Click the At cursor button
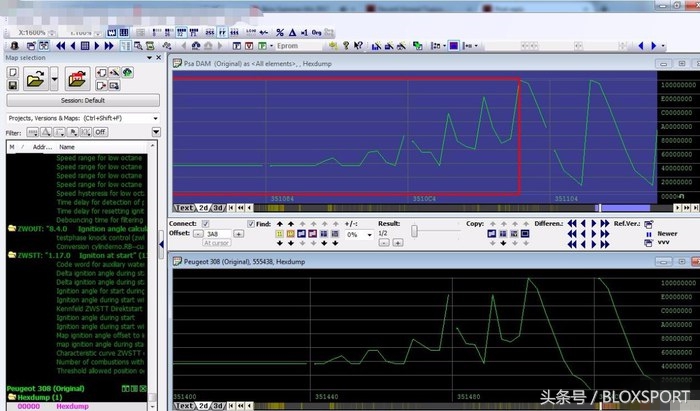 pos(216,243)
